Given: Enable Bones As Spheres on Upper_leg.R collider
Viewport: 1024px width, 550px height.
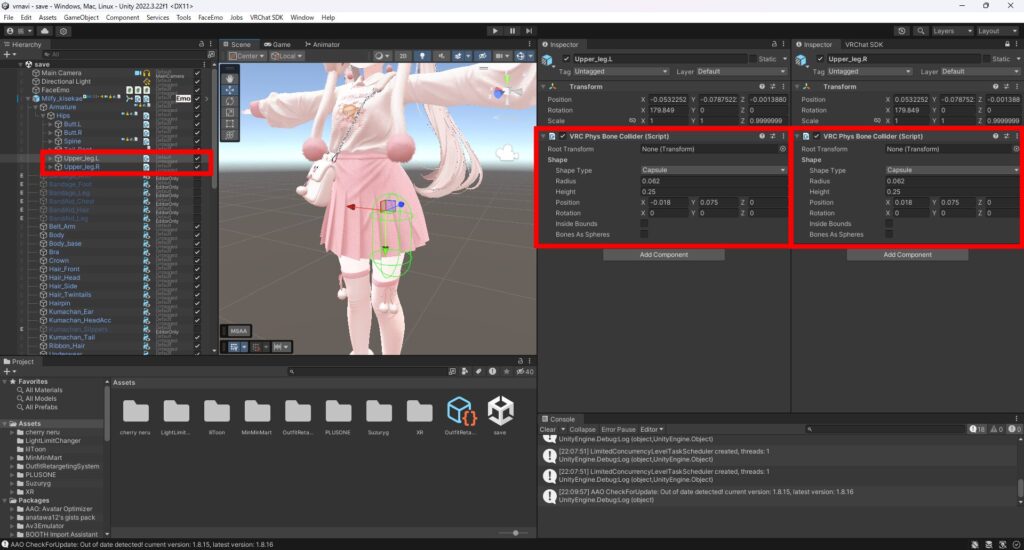Looking at the screenshot, I should (889, 234).
